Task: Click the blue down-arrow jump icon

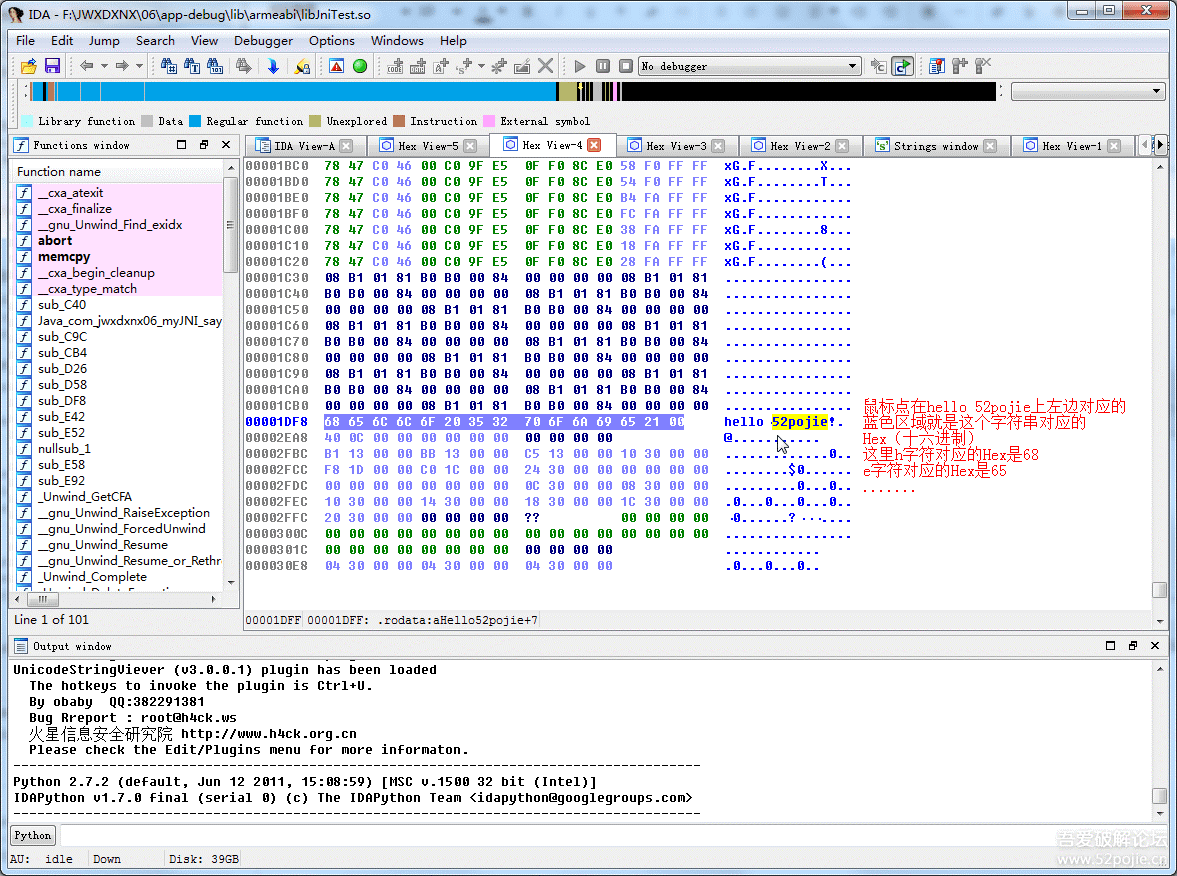Action: pyautogui.click(x=273, y=66)
